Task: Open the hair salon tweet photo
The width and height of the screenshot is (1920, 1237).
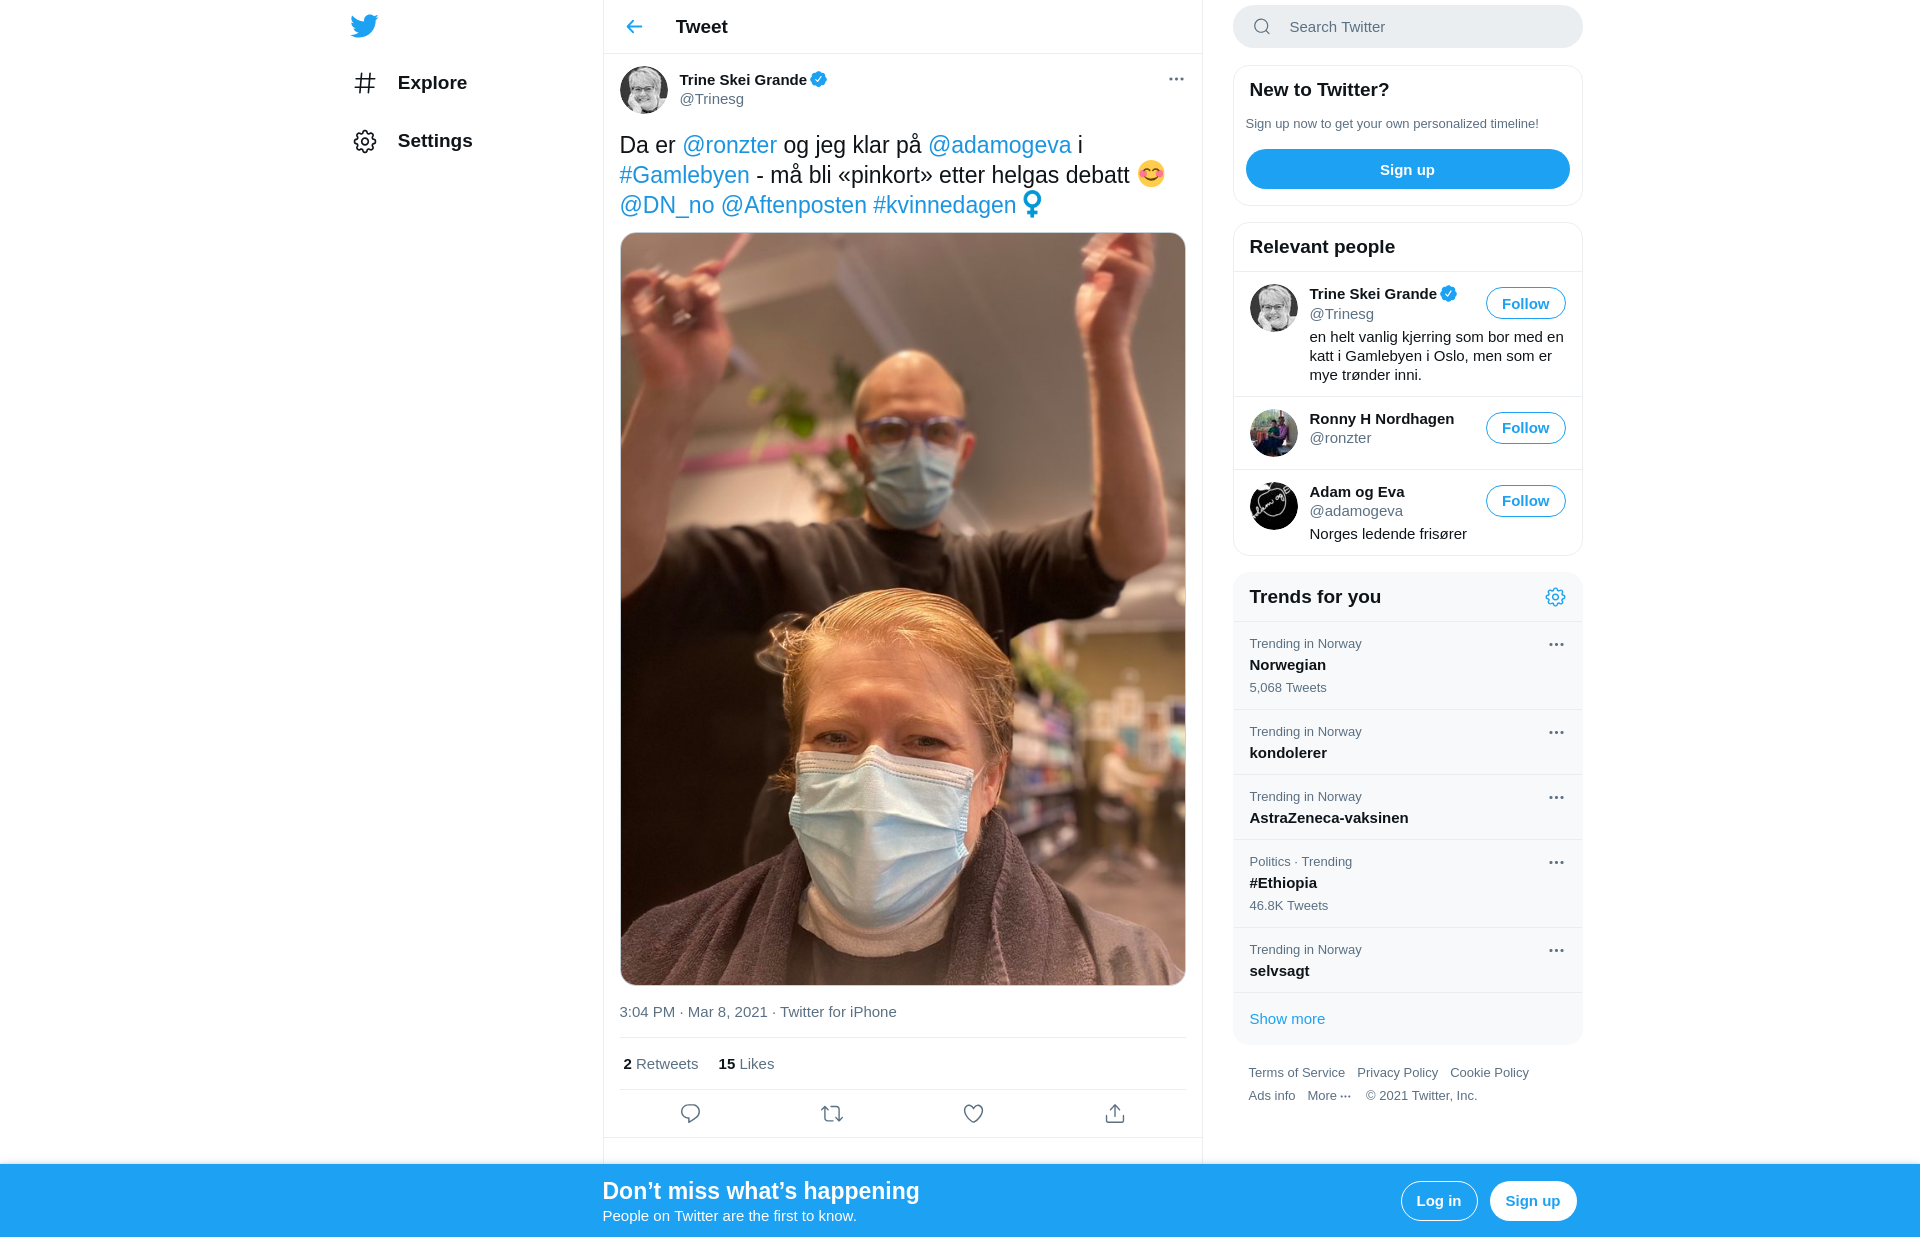Action: (902, 608)
